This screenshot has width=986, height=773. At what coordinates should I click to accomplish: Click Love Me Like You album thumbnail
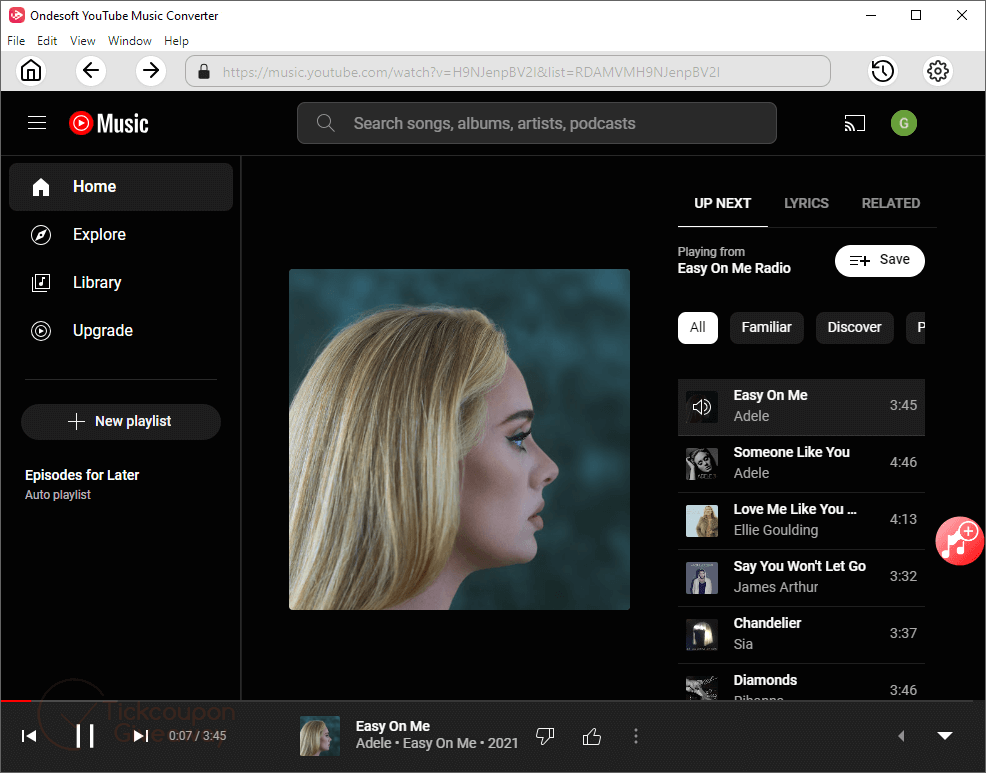pyautogui.click(x=702, y=521)
